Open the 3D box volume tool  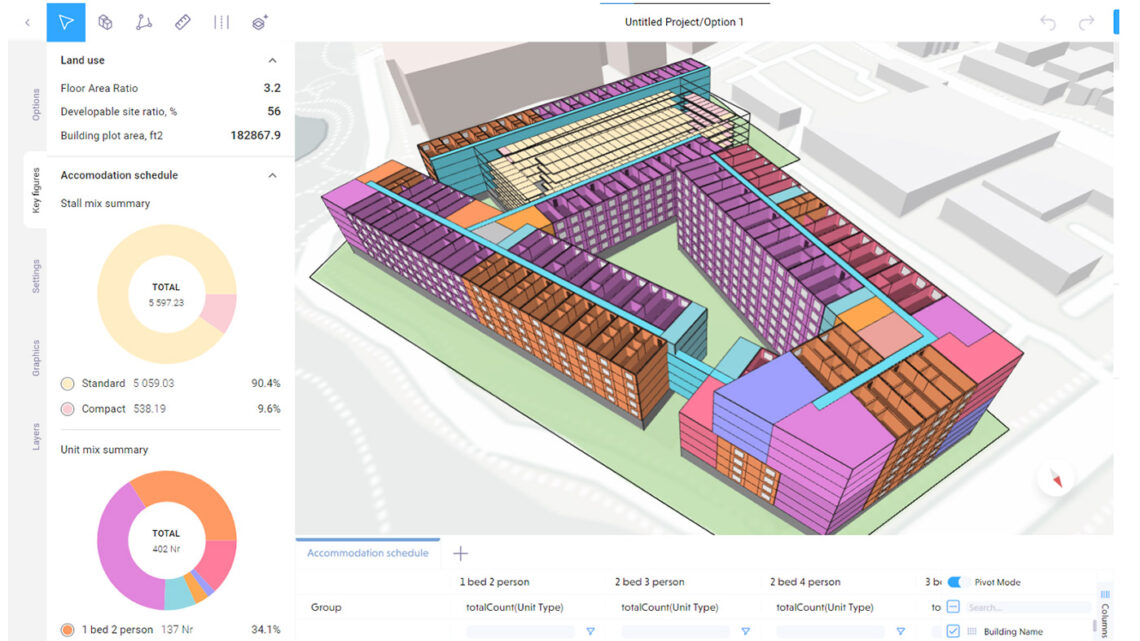click(105, 22)
